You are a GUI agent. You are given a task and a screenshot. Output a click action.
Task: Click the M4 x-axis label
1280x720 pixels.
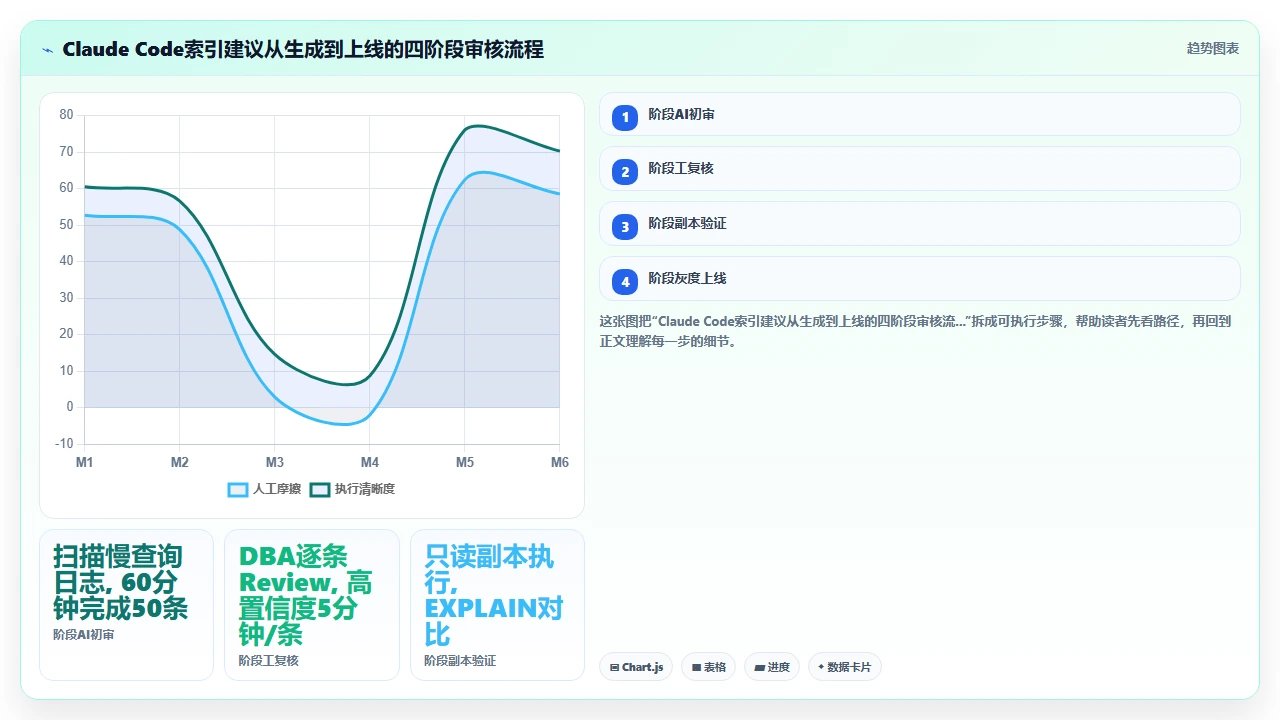click(370, 462)
